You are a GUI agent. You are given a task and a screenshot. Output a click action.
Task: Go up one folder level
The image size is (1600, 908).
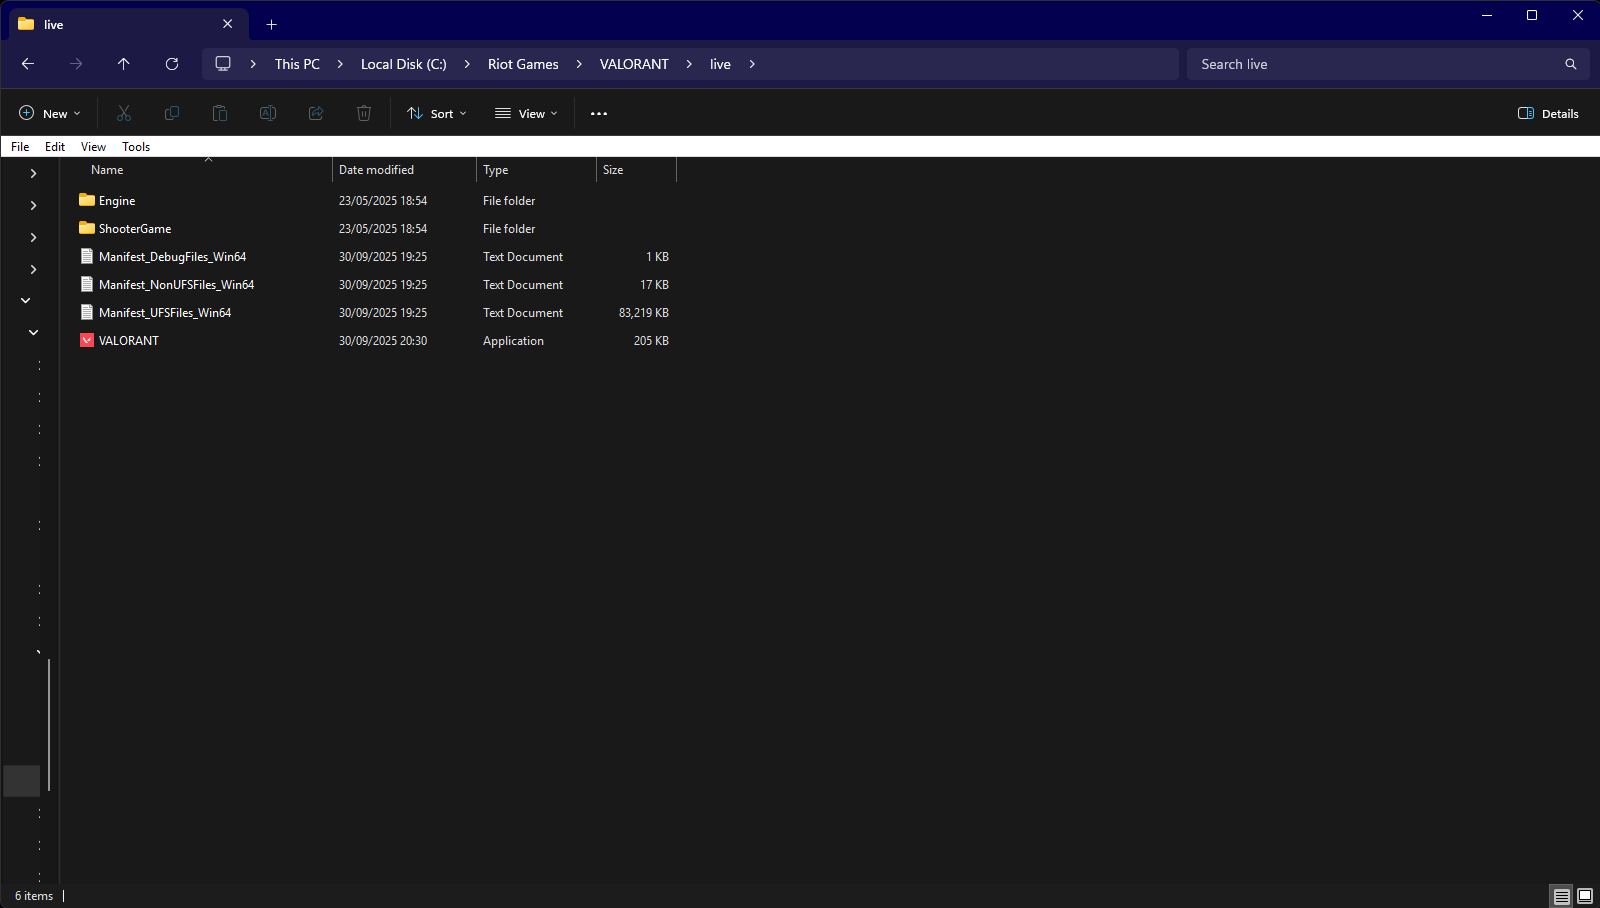pos(124,64)
